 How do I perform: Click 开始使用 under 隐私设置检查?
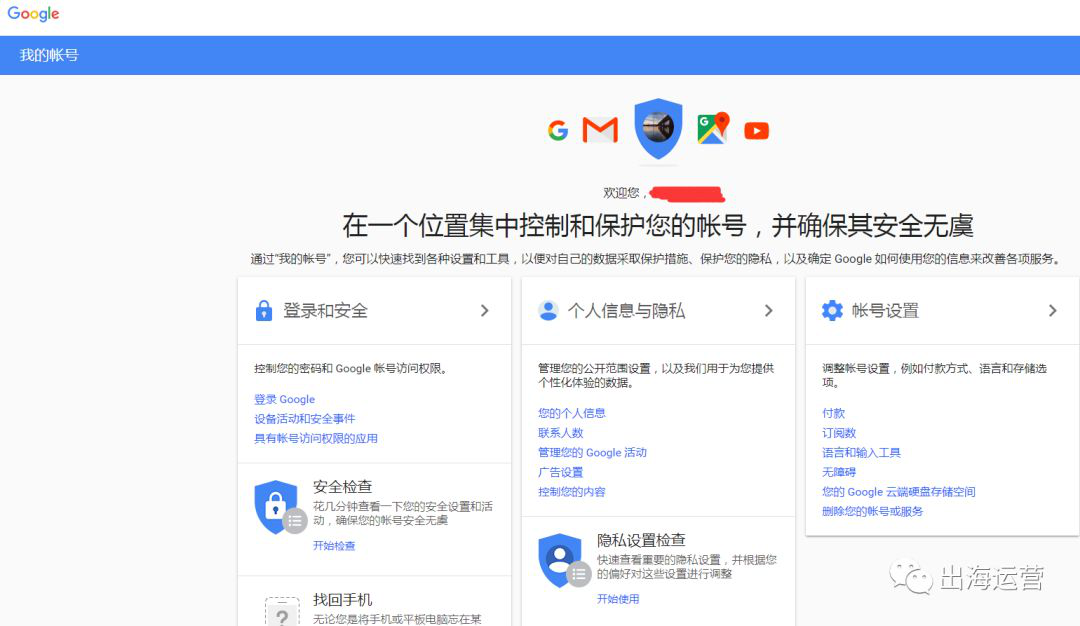click(x=618, y=599)
